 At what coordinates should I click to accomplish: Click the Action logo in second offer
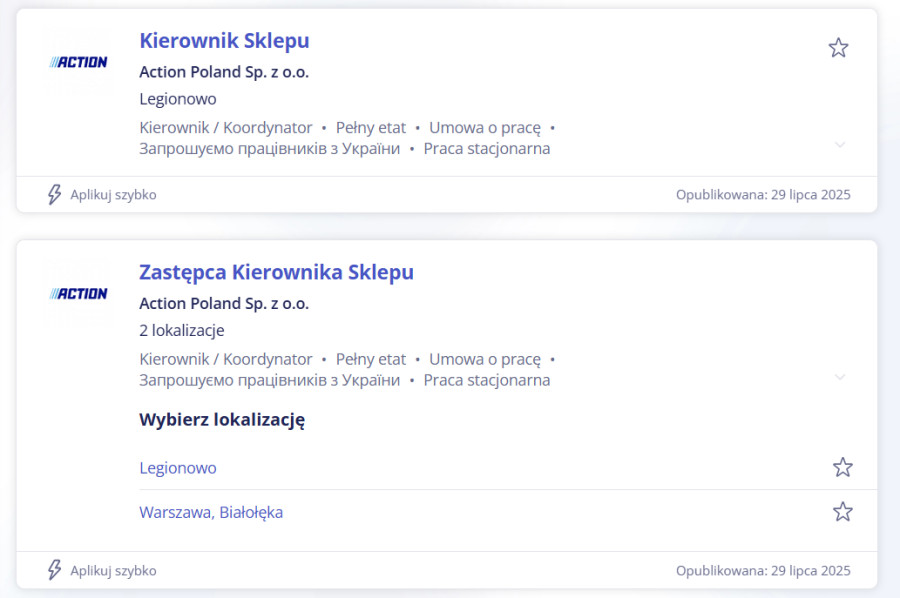click(x=78, y=294)
